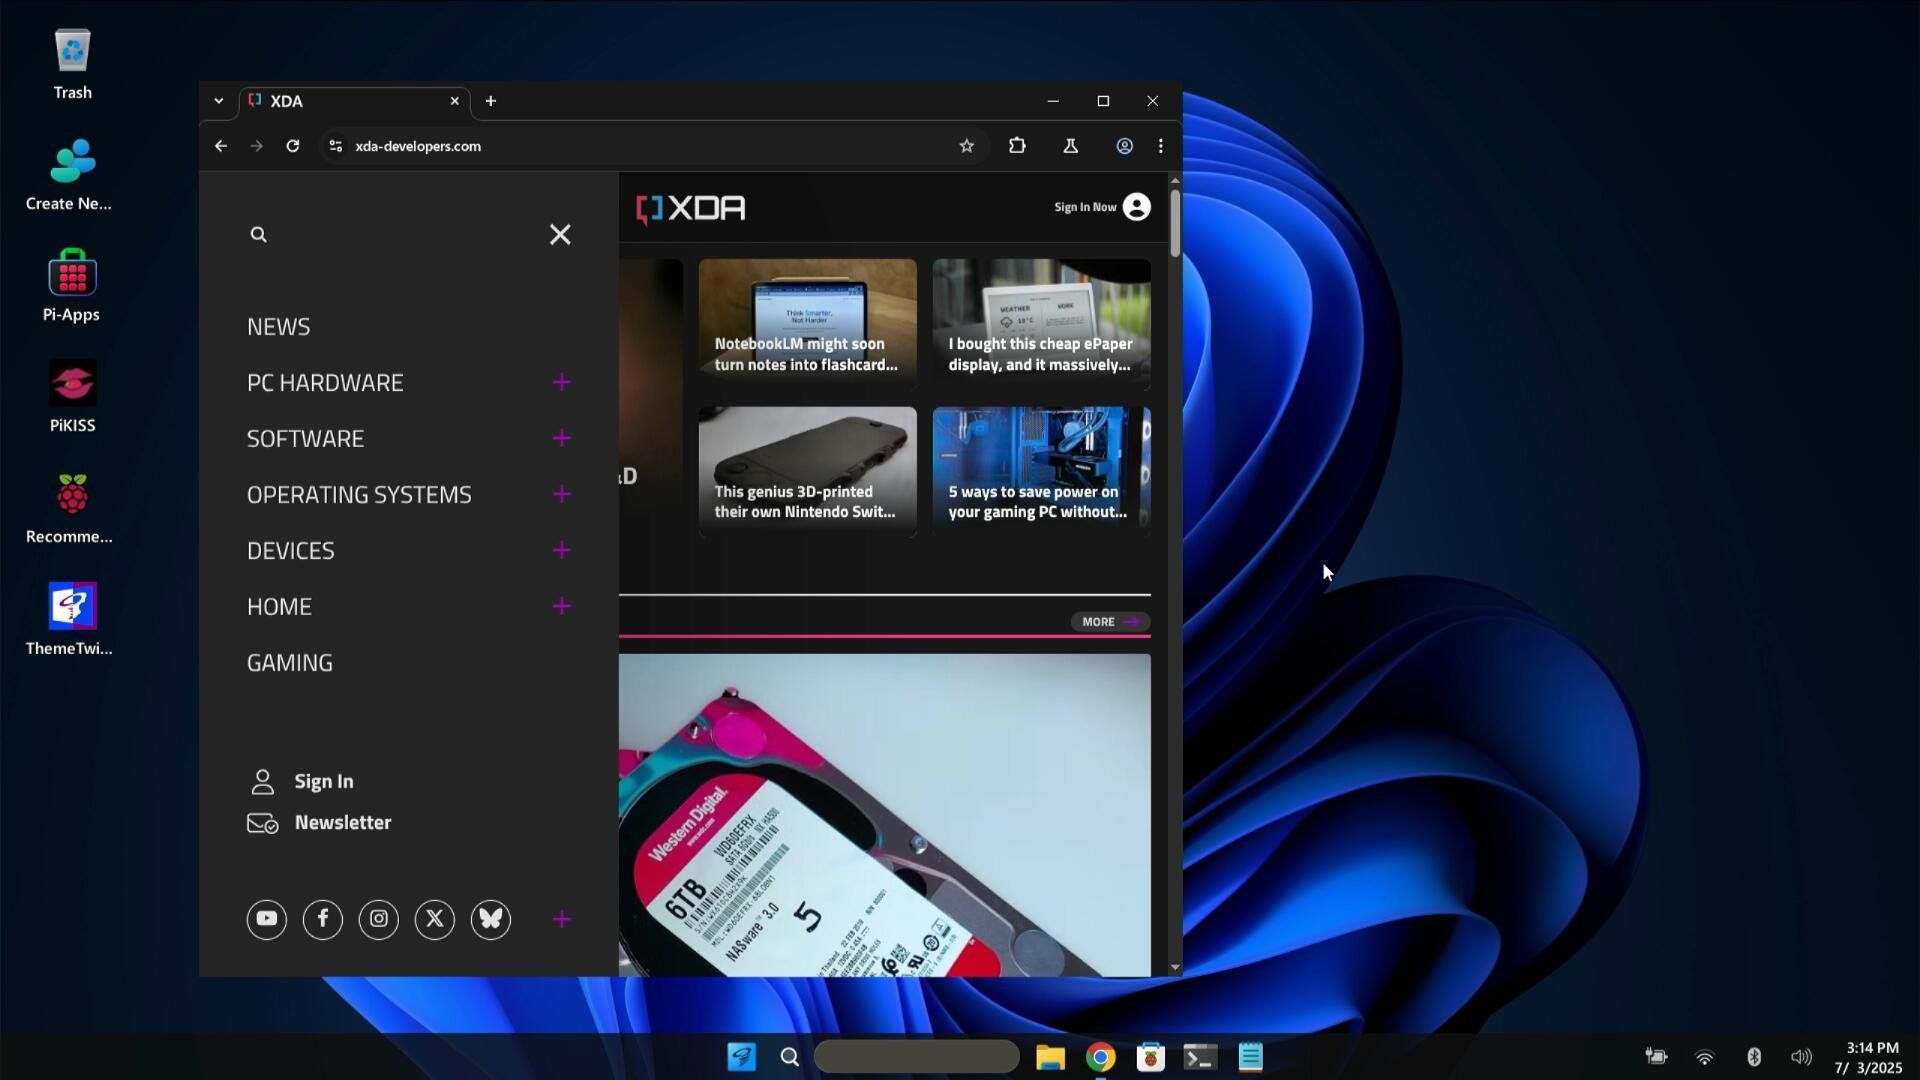Expand the SOFTWARE category

pos(562,438)
